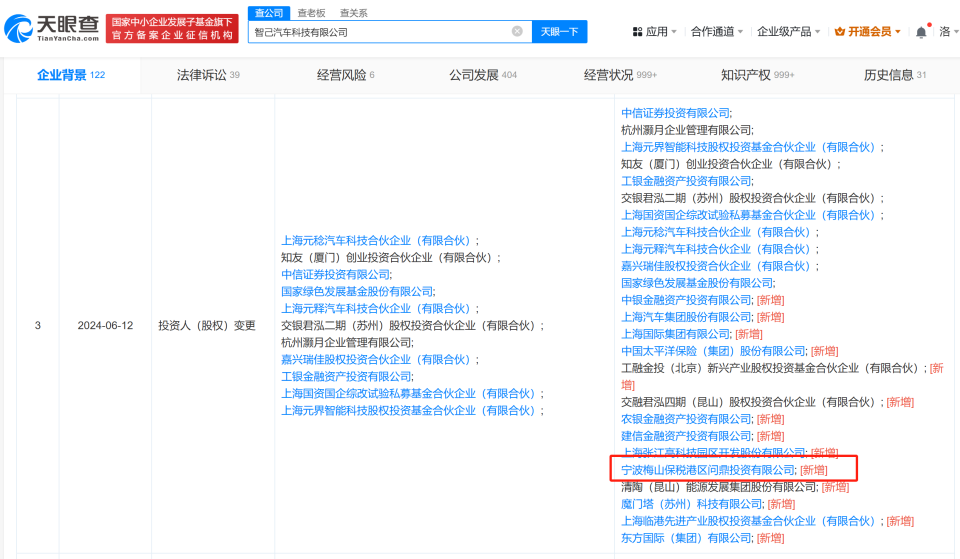
Task: Expand the 应用 dropdown
Action: tap(654, 31)
